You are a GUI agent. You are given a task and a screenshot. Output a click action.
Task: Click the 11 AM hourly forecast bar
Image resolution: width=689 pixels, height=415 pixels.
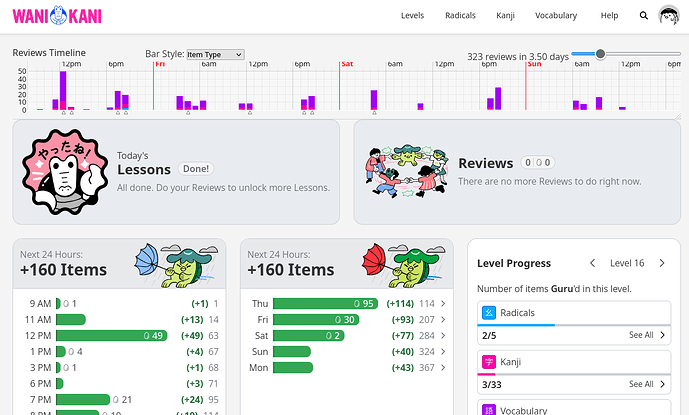[71, 320]
